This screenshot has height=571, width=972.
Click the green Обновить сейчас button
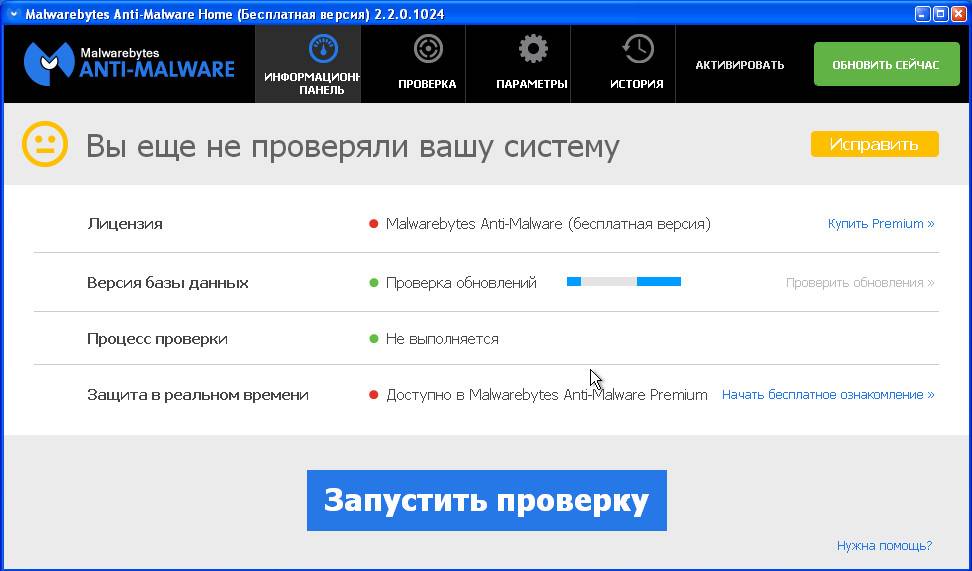[885, 65]
